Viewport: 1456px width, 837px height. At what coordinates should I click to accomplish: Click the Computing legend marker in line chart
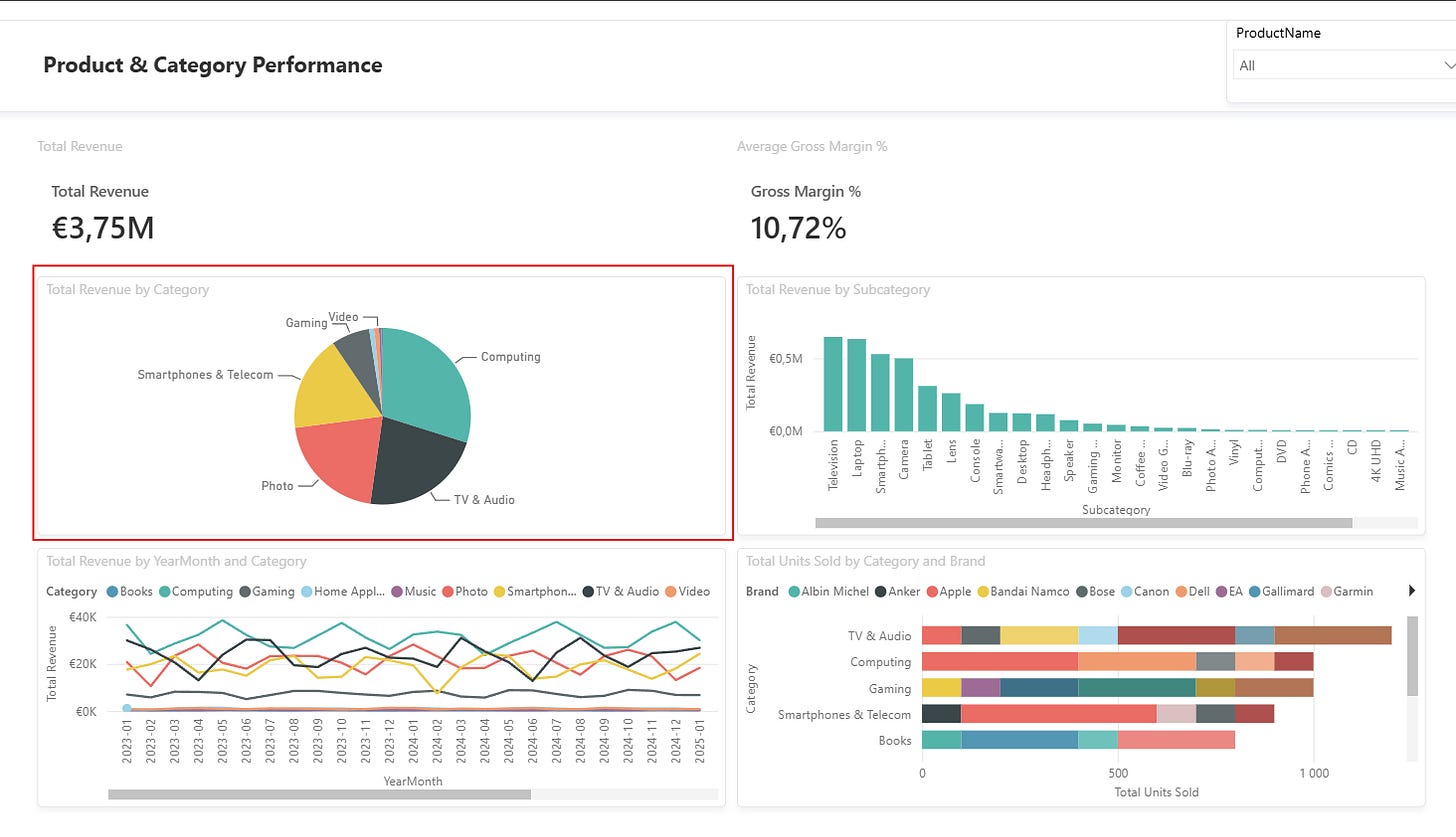point(165,592)
